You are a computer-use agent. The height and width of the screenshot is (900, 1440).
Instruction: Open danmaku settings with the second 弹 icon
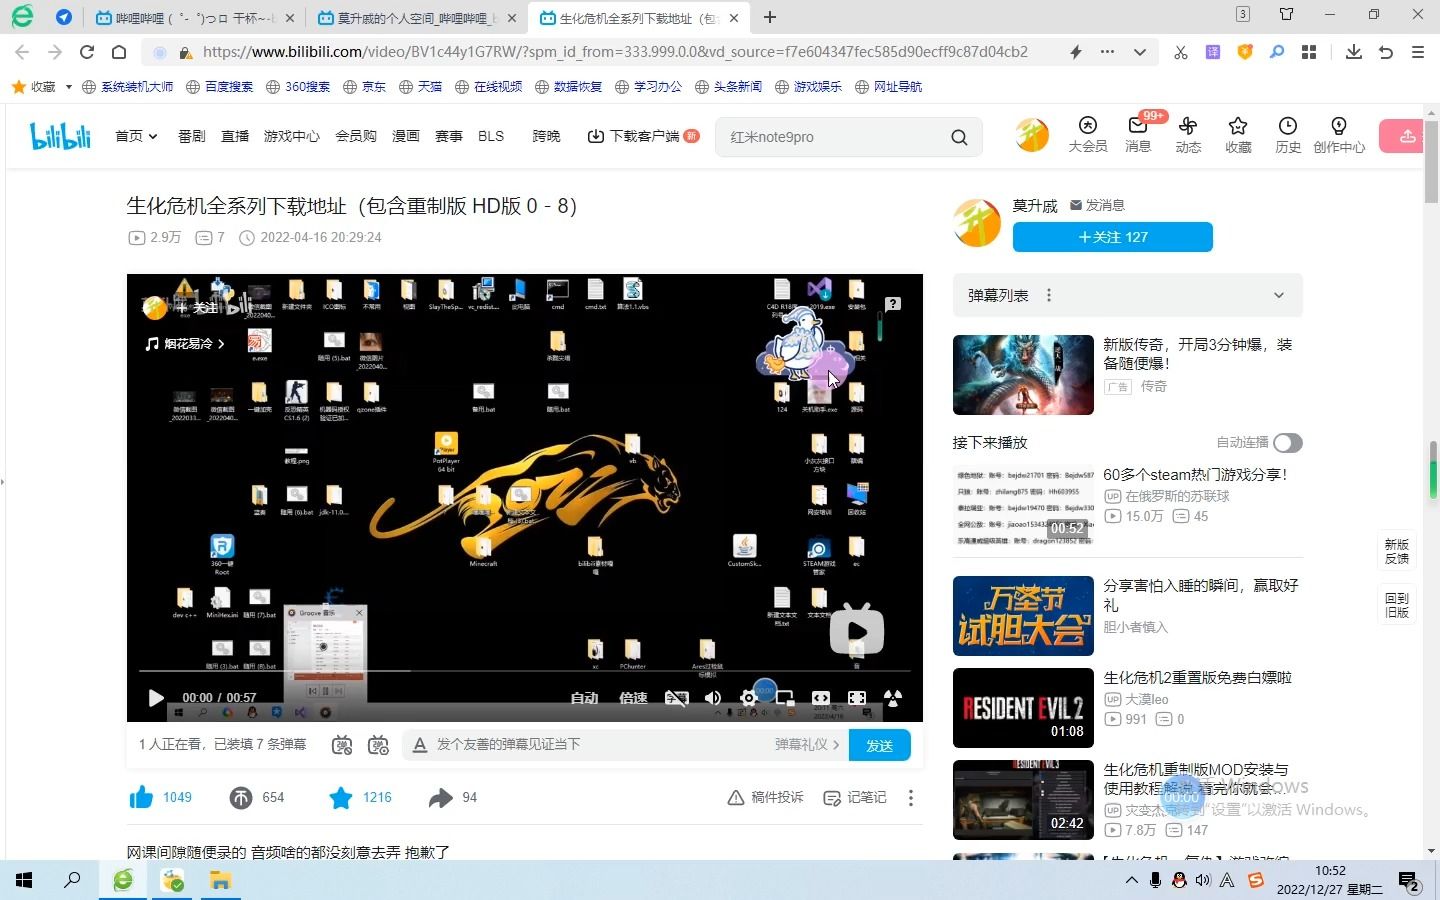coord(378,745)
